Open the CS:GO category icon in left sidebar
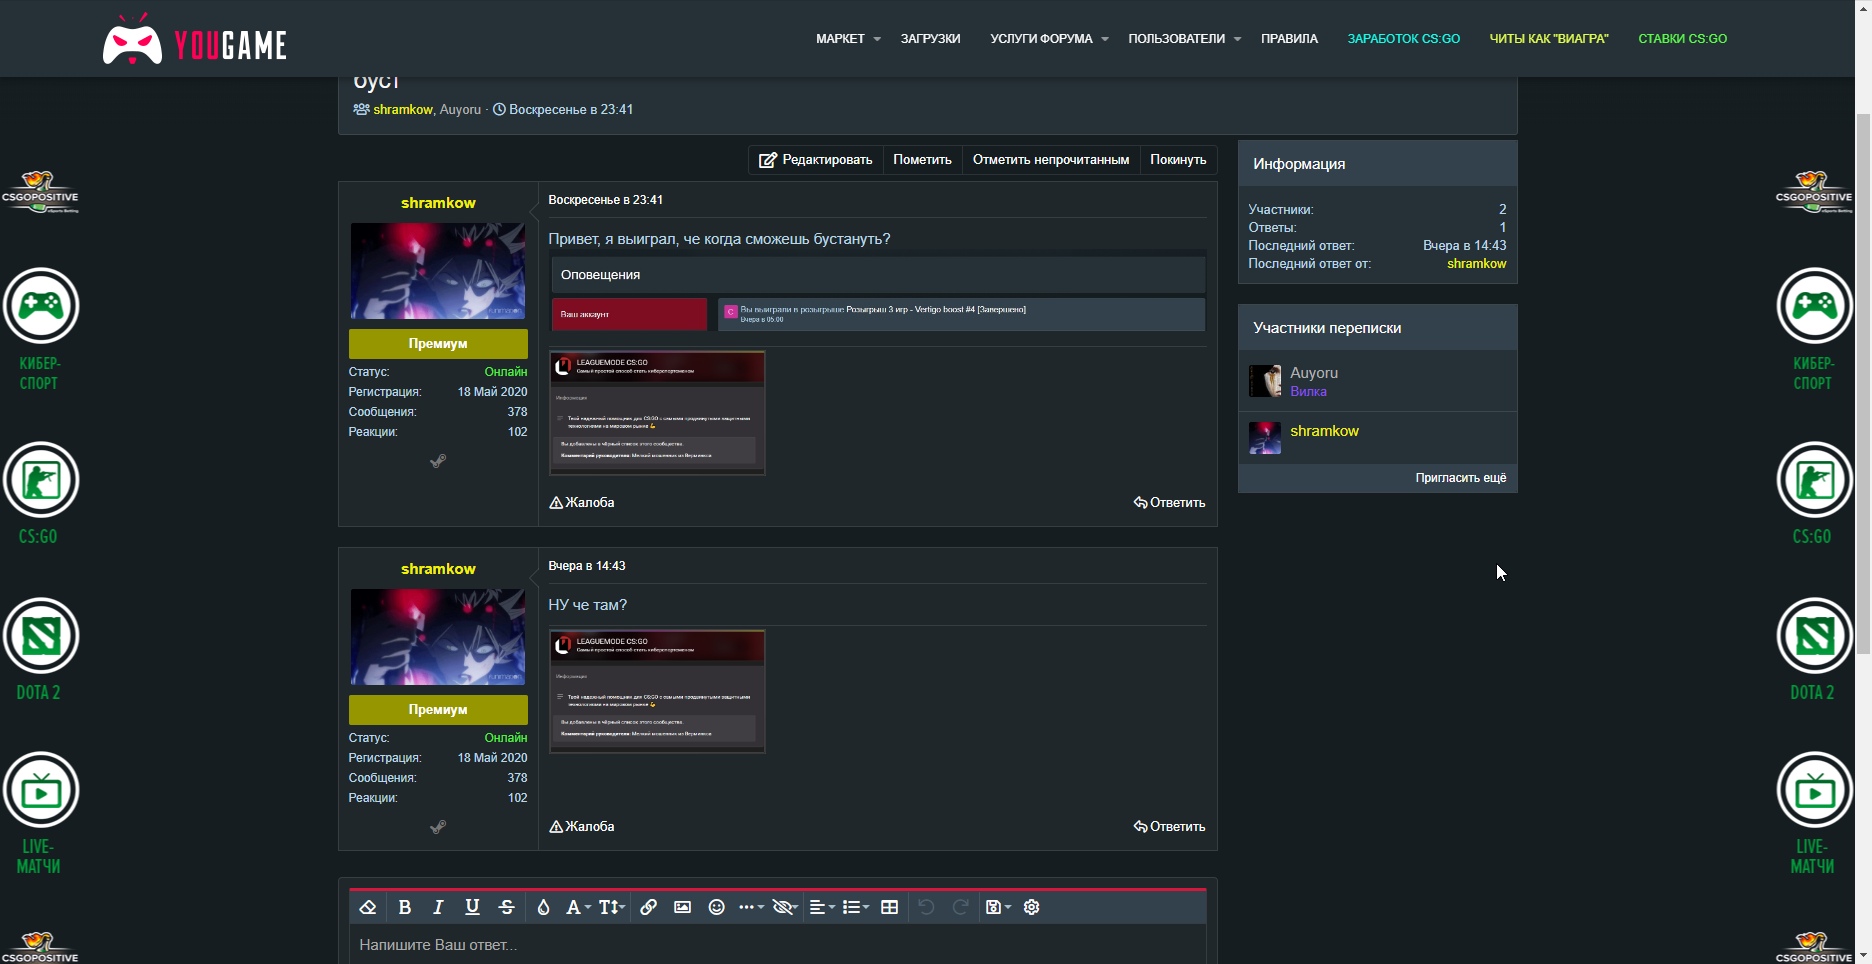The width and height of the screenshot is (1872, 964). tap(40, 481)
